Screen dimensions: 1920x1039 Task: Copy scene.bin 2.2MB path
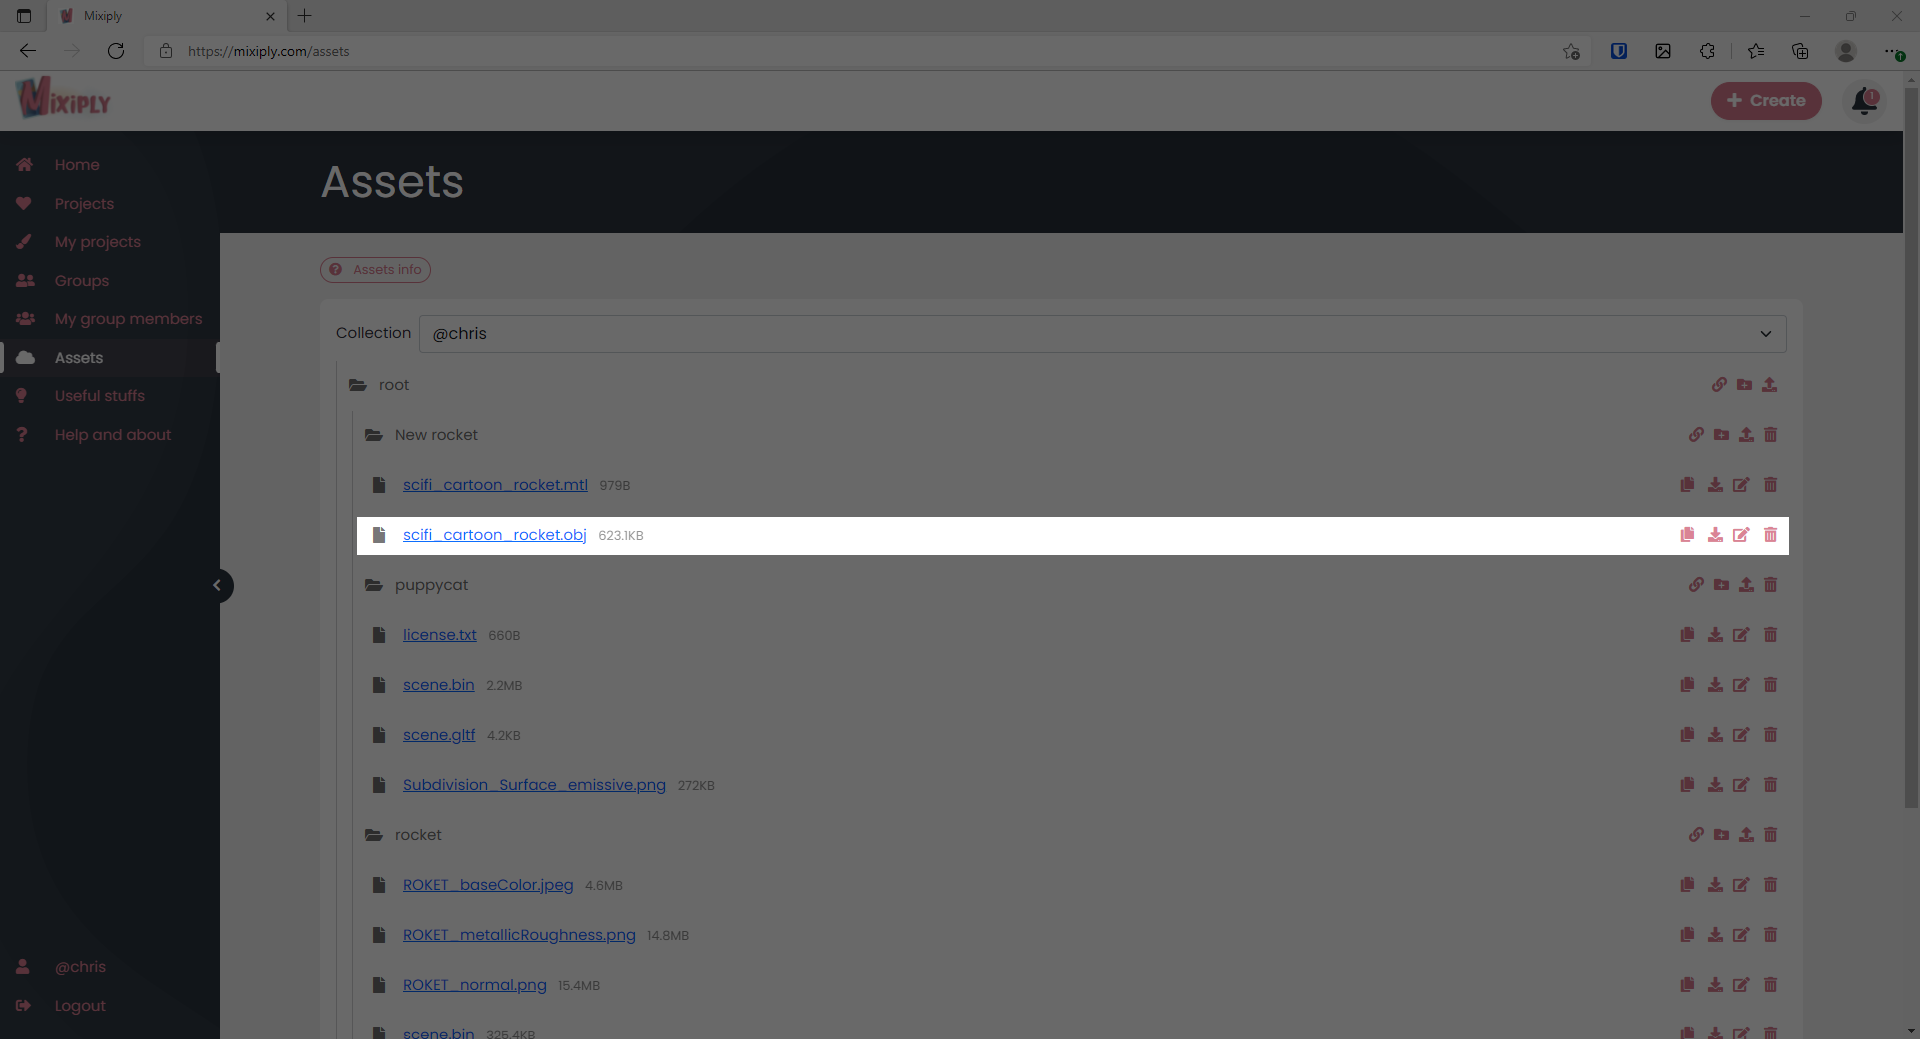(1688, 685)
